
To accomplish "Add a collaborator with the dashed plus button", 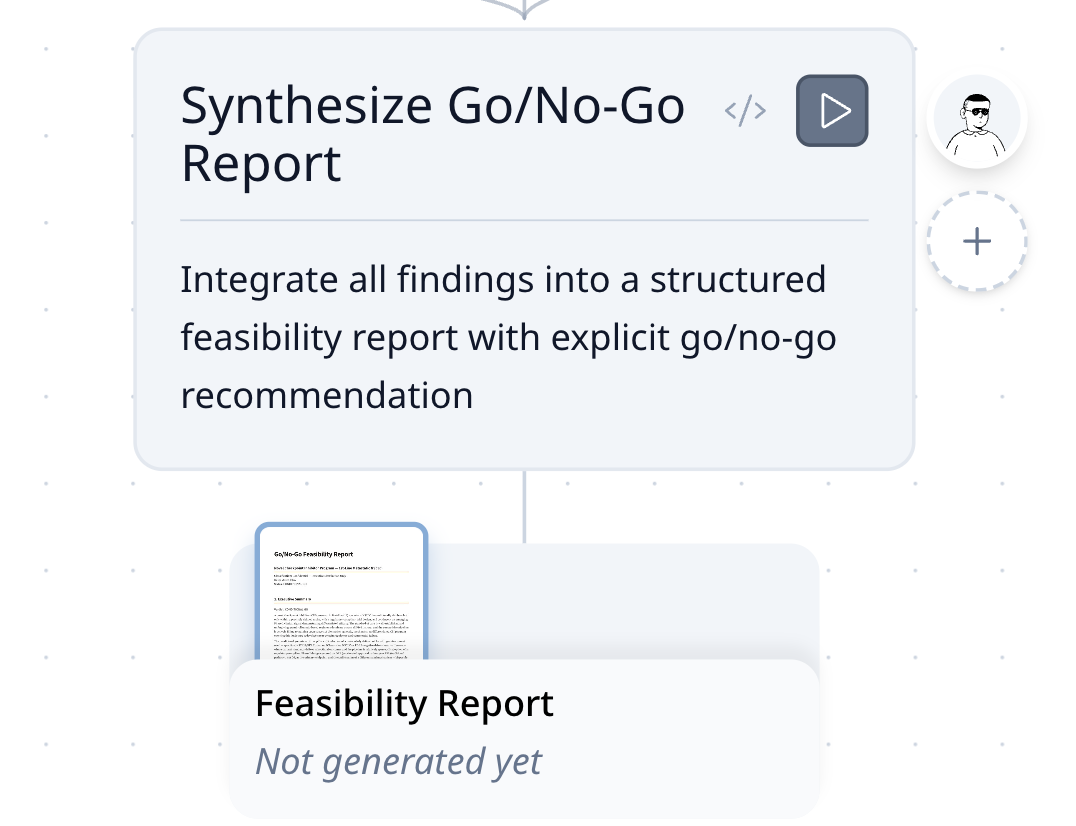I will click(x=976, y=241).
